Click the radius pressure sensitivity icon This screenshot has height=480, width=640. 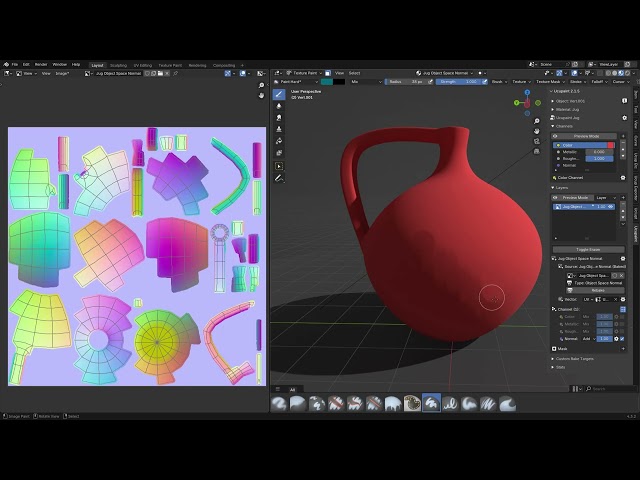pos(430,82)
